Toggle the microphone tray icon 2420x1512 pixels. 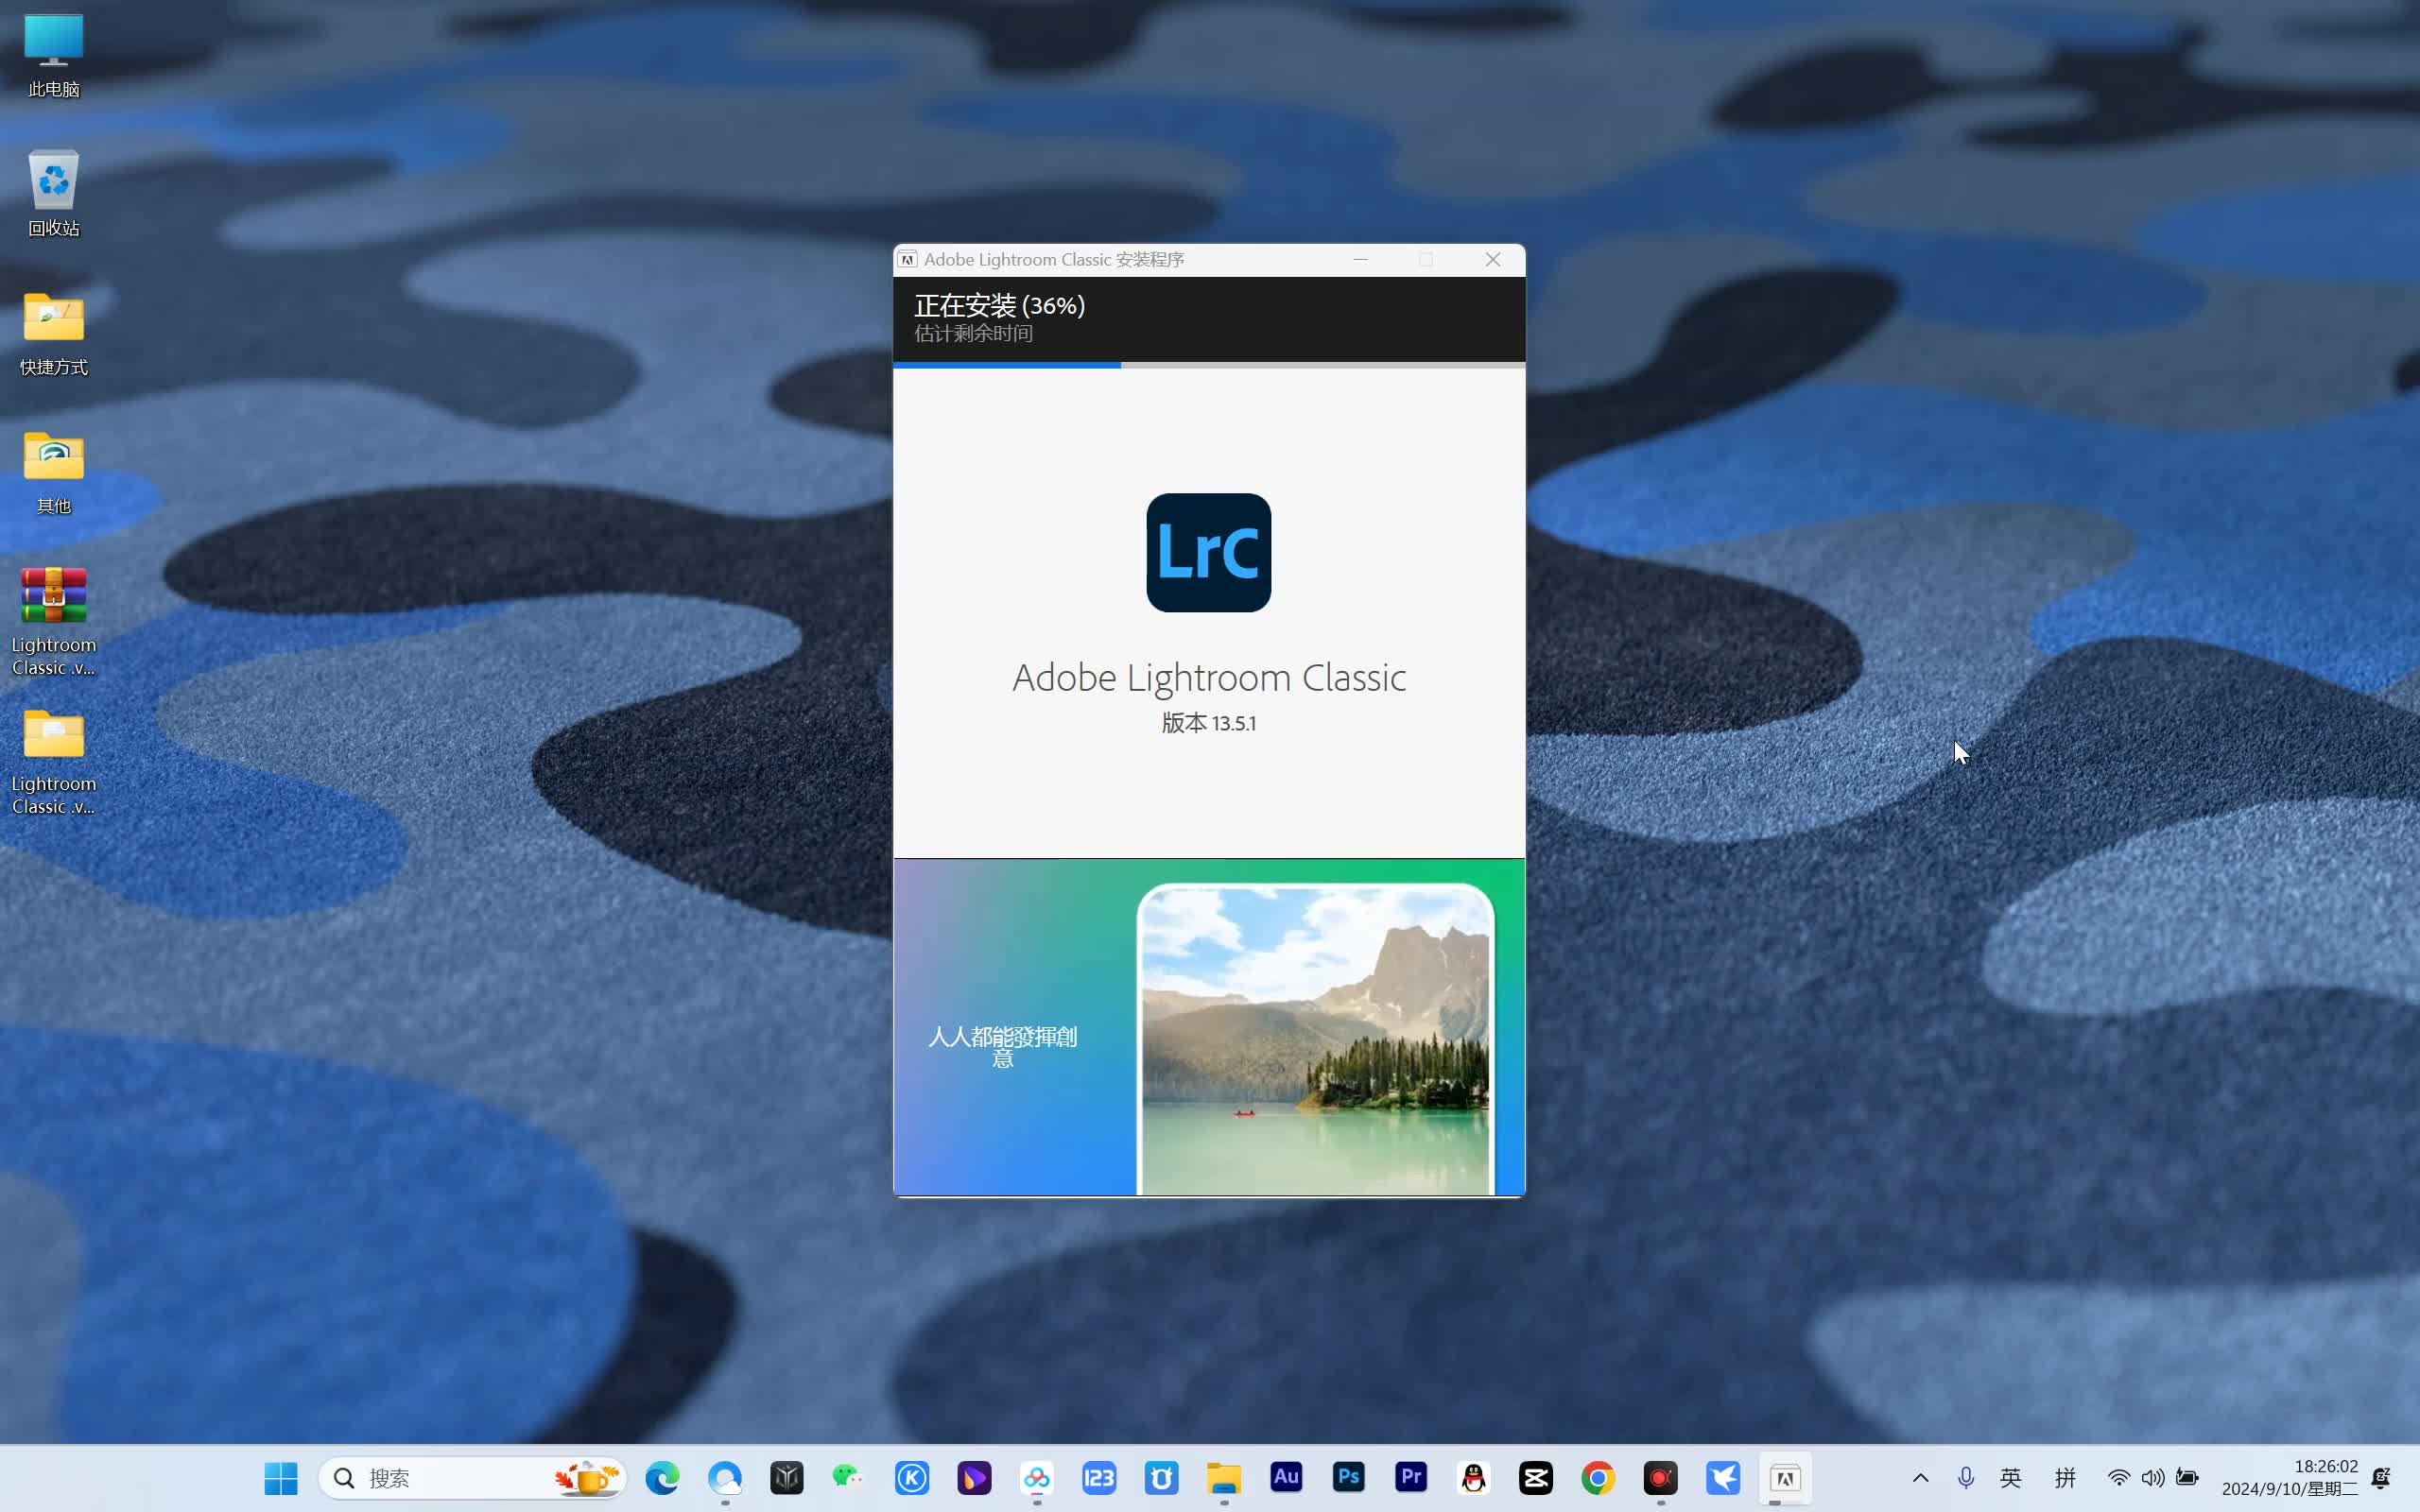[1966, 1477]
